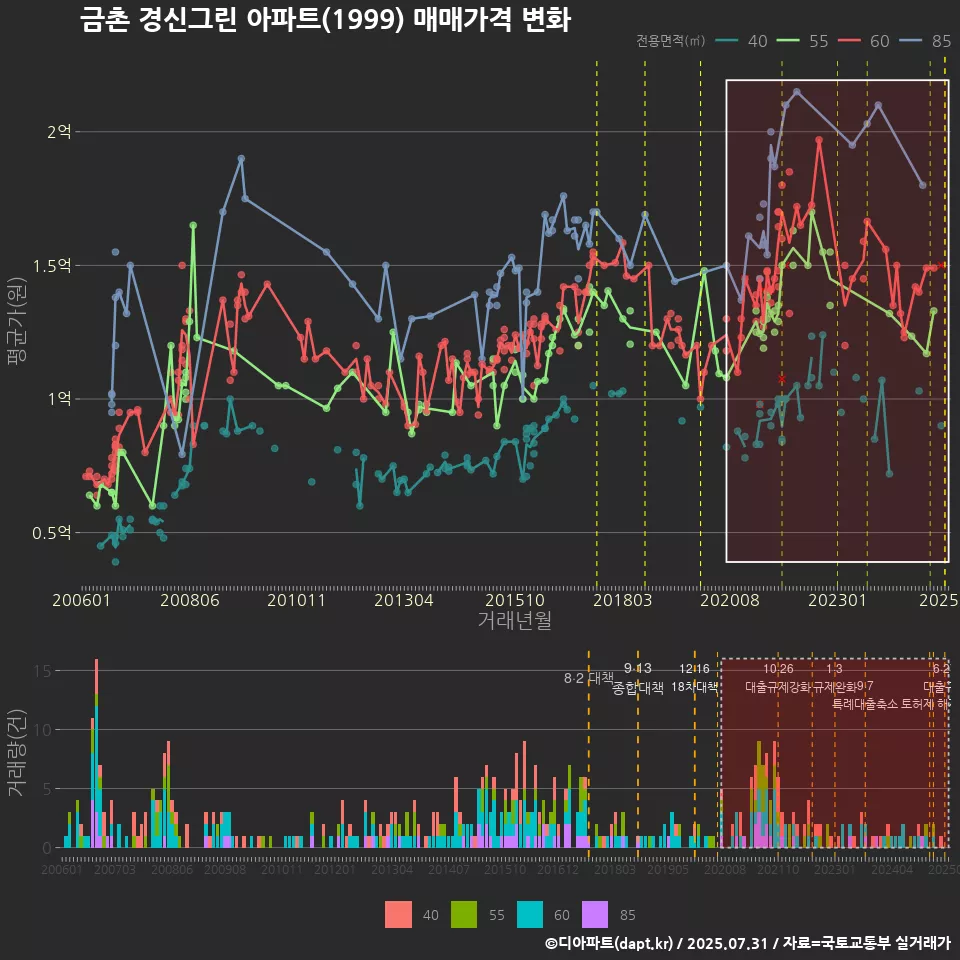Click the 1억 y-axis label

[60, 399]
